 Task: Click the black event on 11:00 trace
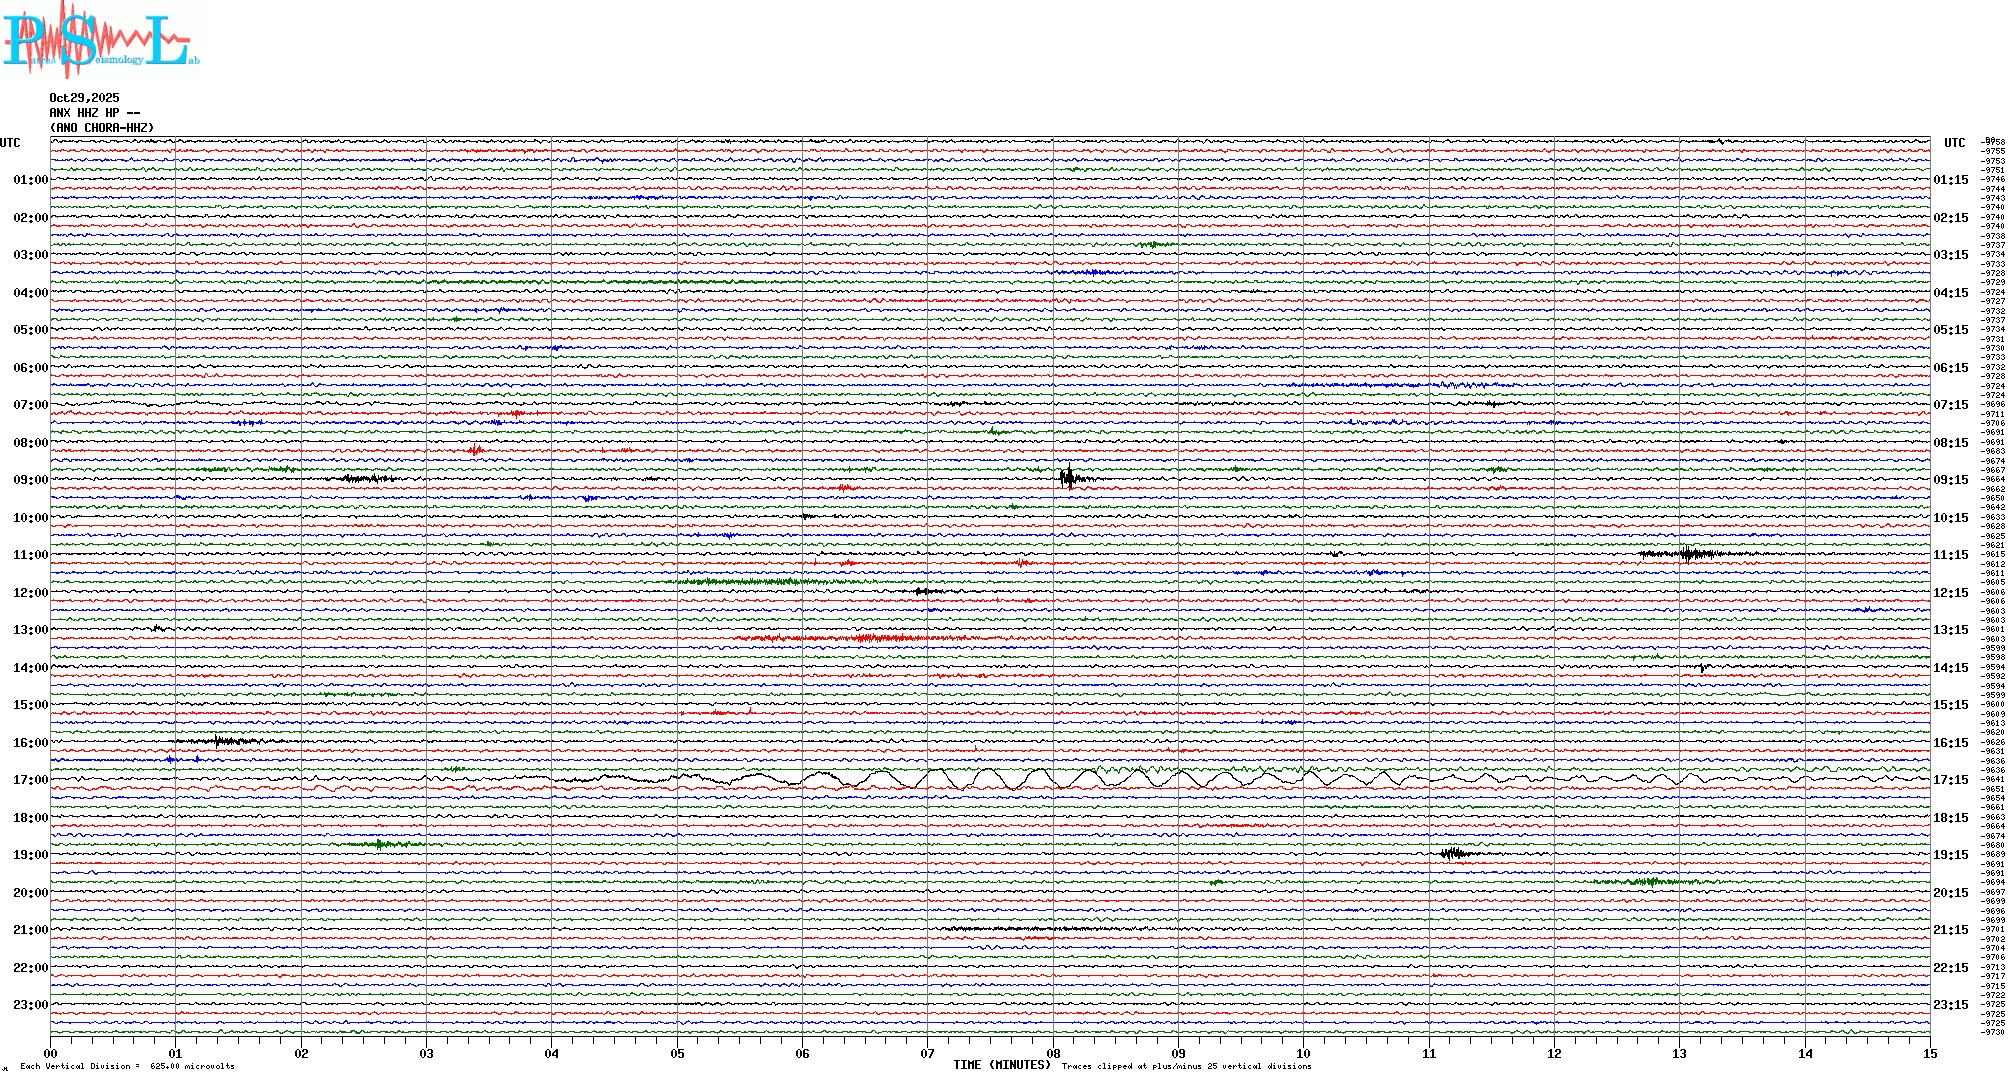[1688, 553]
